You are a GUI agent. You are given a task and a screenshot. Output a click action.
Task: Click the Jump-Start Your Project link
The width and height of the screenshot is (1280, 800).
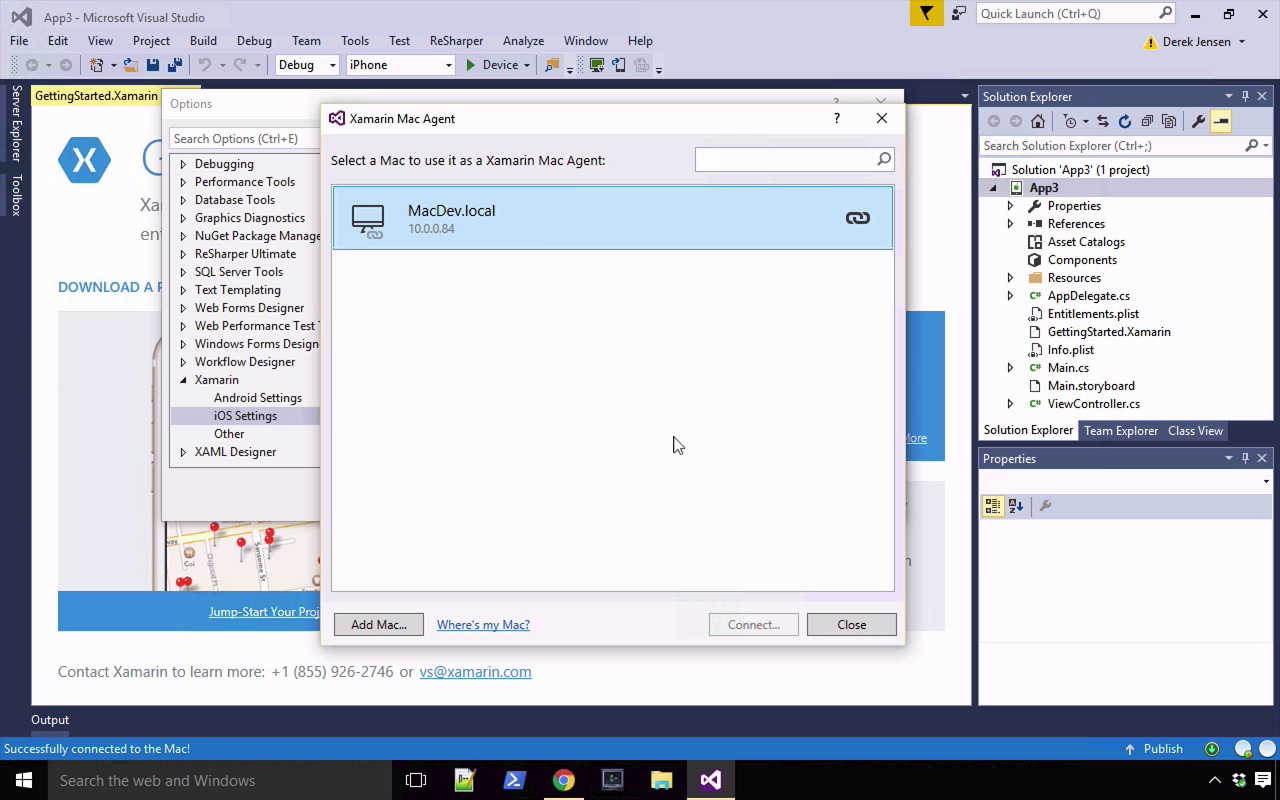tap(264, 612)
